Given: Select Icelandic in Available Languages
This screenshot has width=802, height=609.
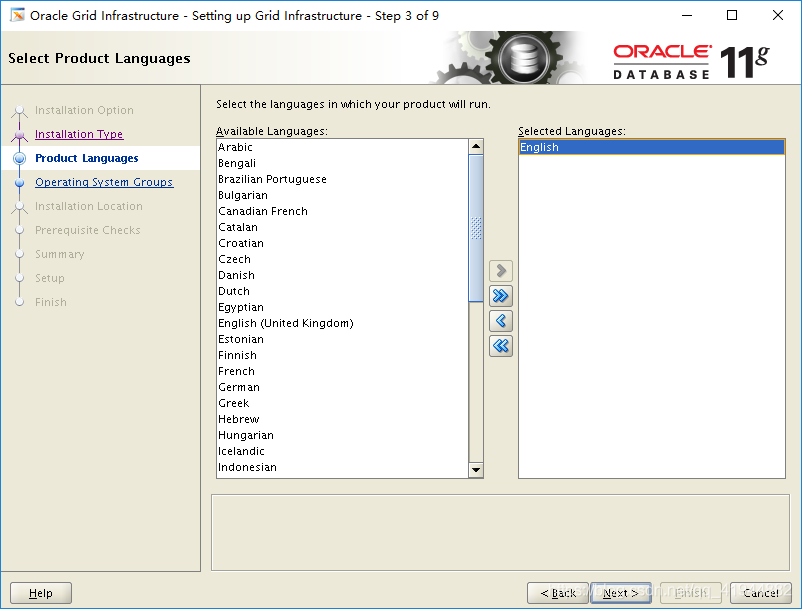Looking at the screenshot, I should click(x=342, y=451).
